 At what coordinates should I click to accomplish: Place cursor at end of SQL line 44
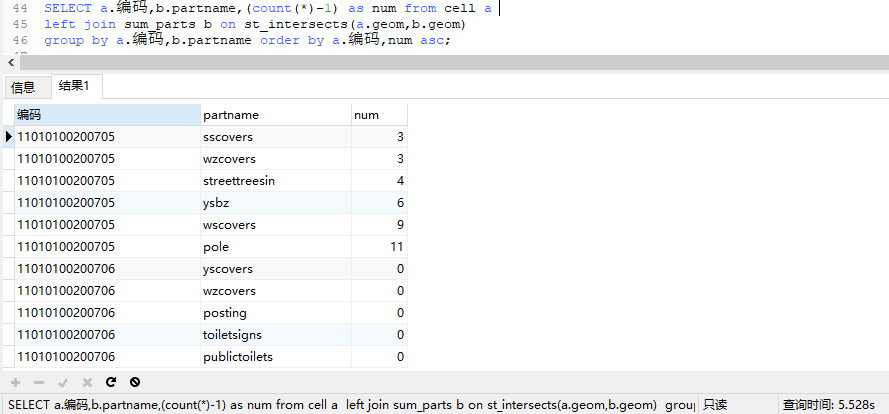tap(499, 8)
